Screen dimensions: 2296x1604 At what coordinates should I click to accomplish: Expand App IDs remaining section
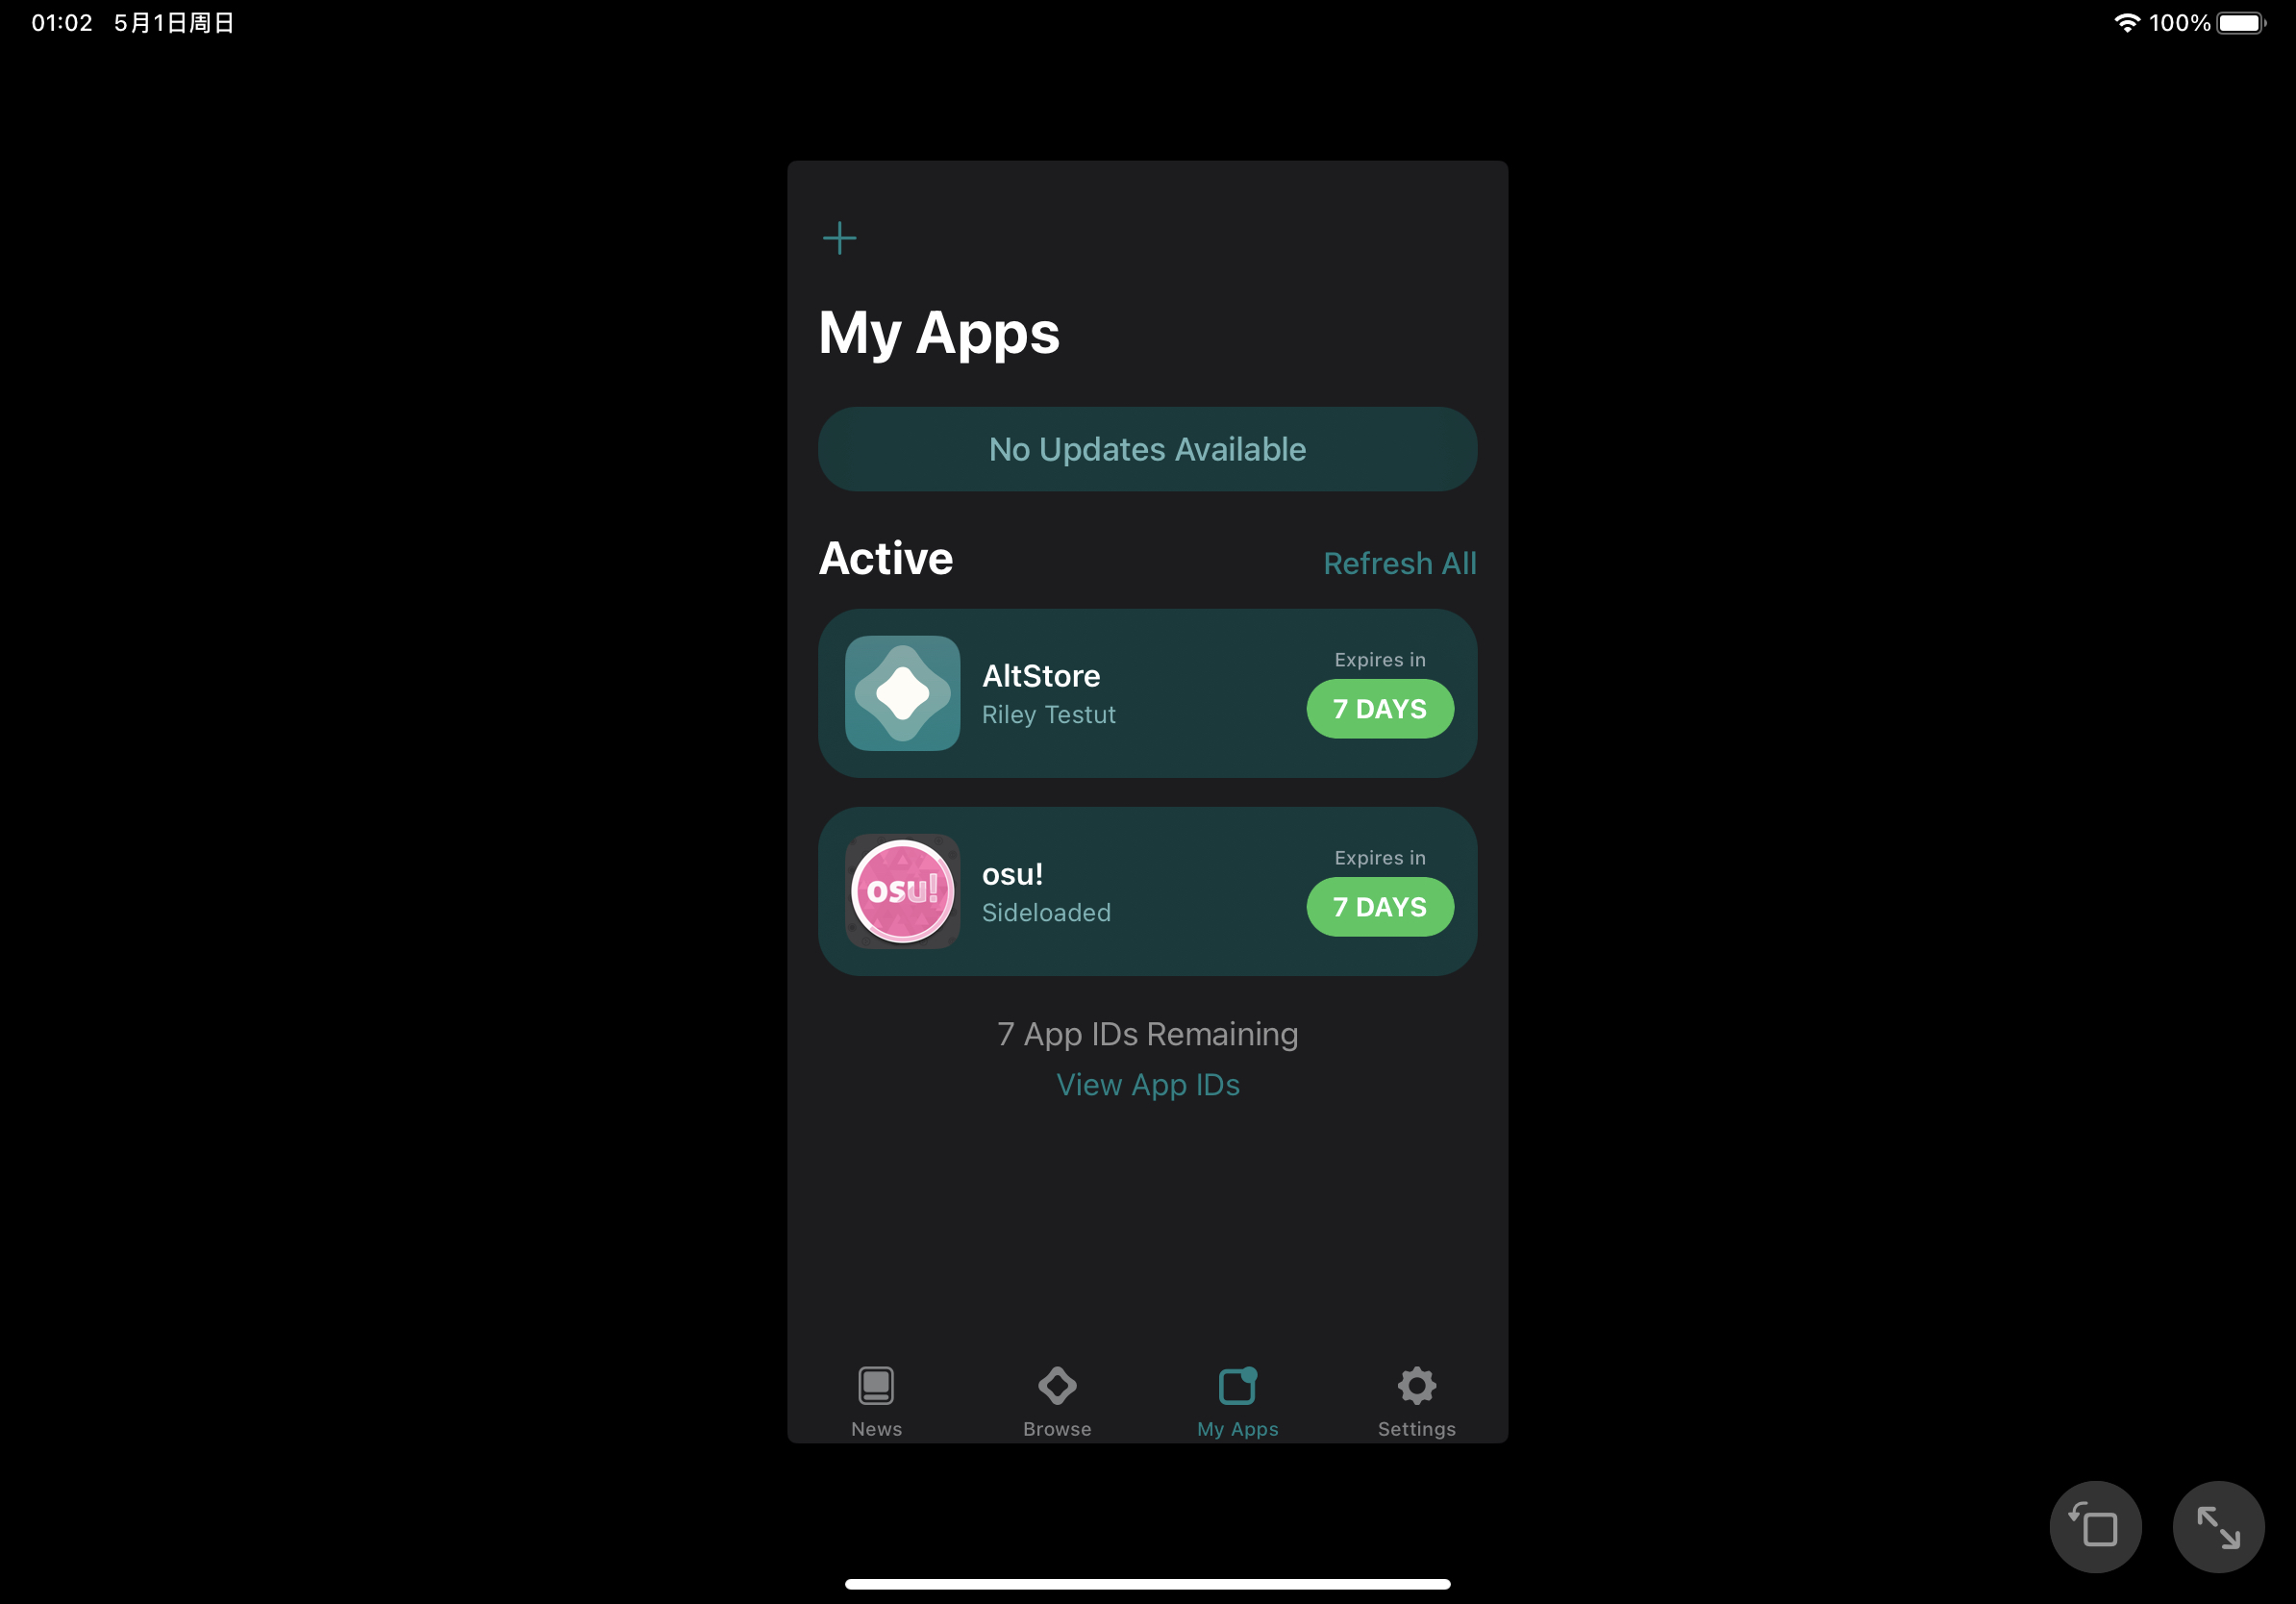pyautogui.click(x=1148, y=1086)
